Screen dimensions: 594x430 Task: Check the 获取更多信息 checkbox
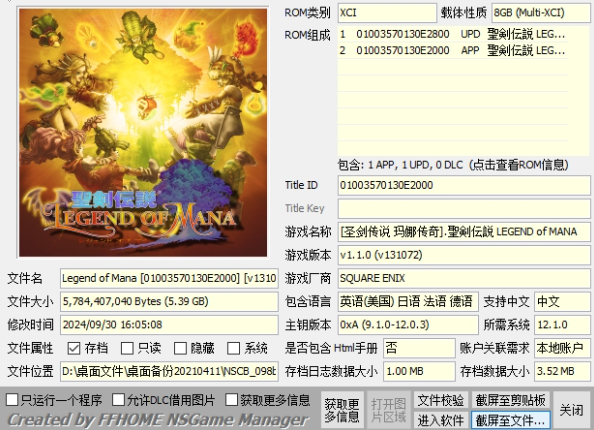point(231,399)
